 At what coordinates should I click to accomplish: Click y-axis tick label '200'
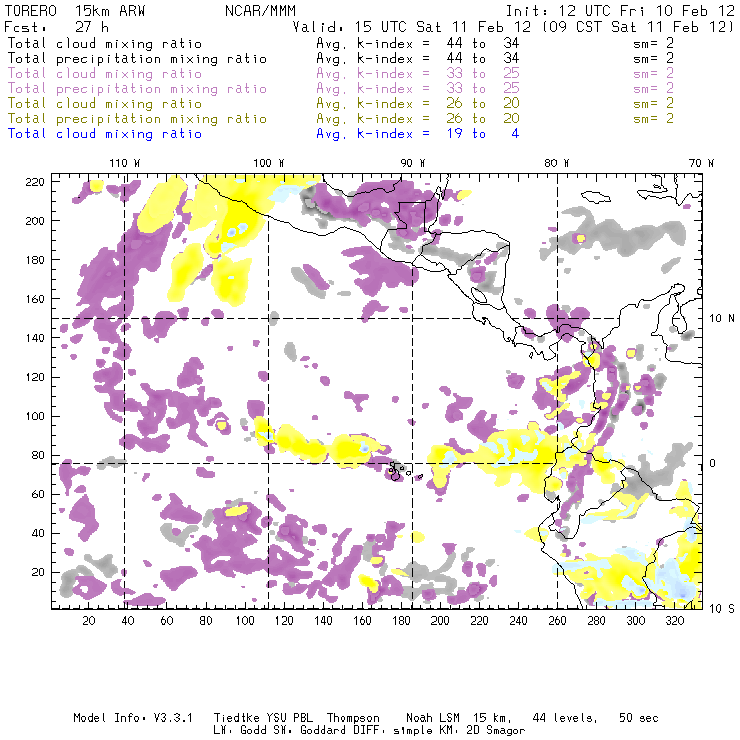pyautogui.click(x=35, y=221)
